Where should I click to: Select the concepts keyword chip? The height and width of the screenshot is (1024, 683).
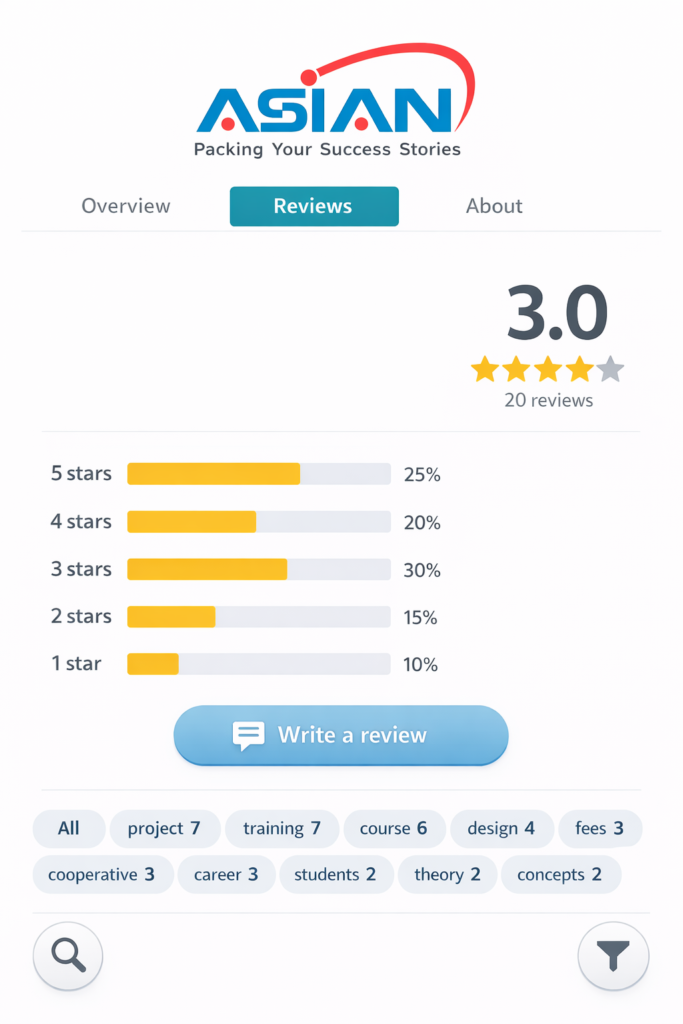pos(559,874)
